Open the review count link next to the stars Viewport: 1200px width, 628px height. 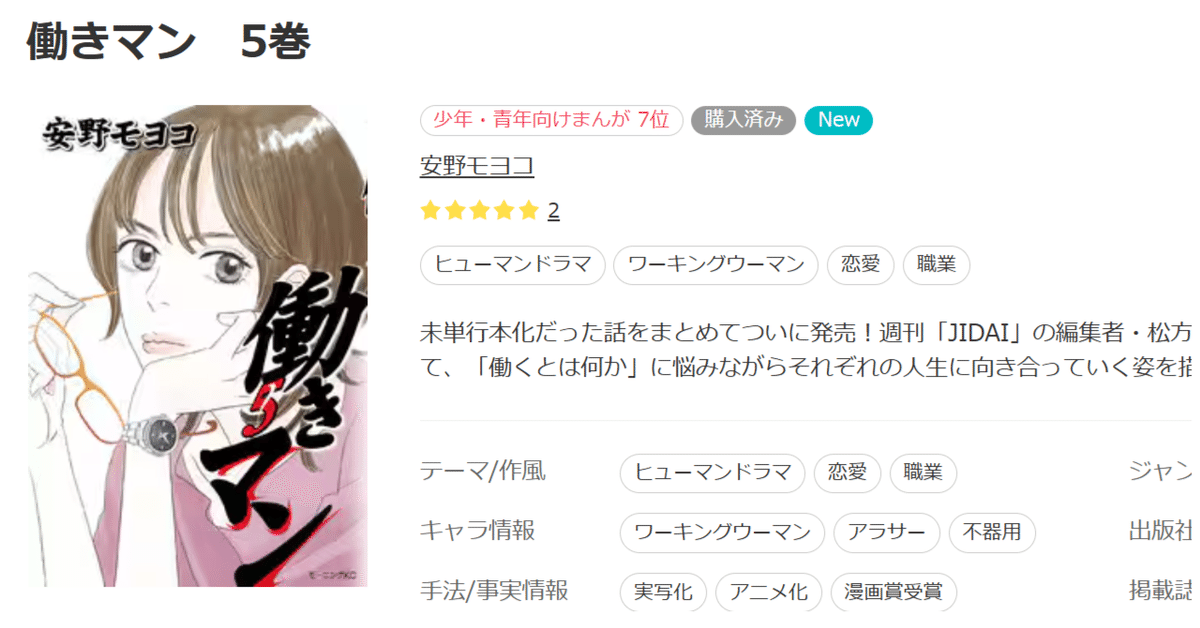tap(554, 211)
